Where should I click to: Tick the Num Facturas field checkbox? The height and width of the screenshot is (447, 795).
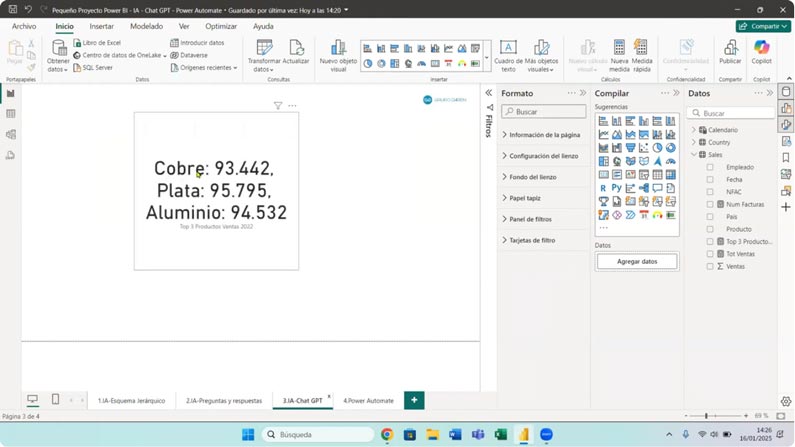click(710, 204)
